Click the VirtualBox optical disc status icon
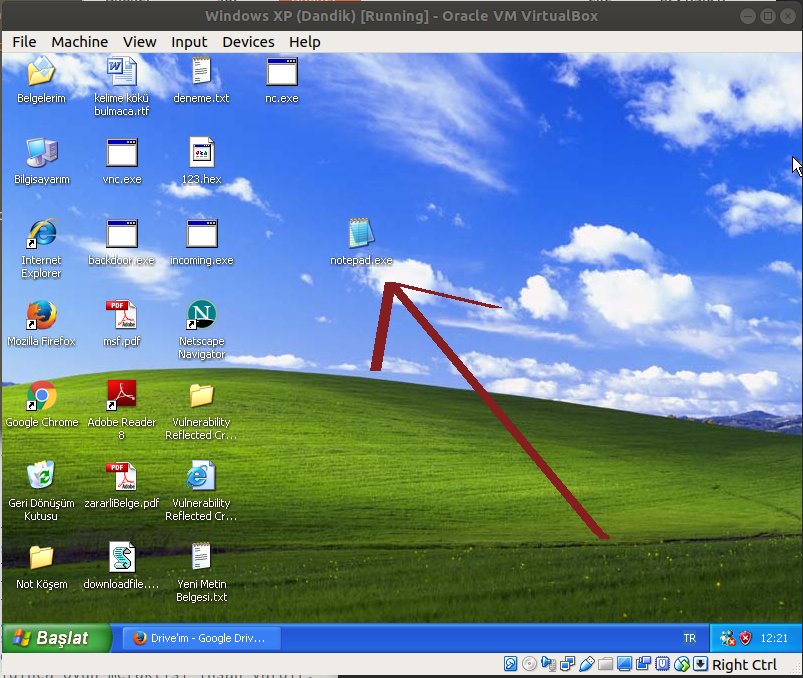This screenshot has height=678, width=803. [x=530, y=664]
